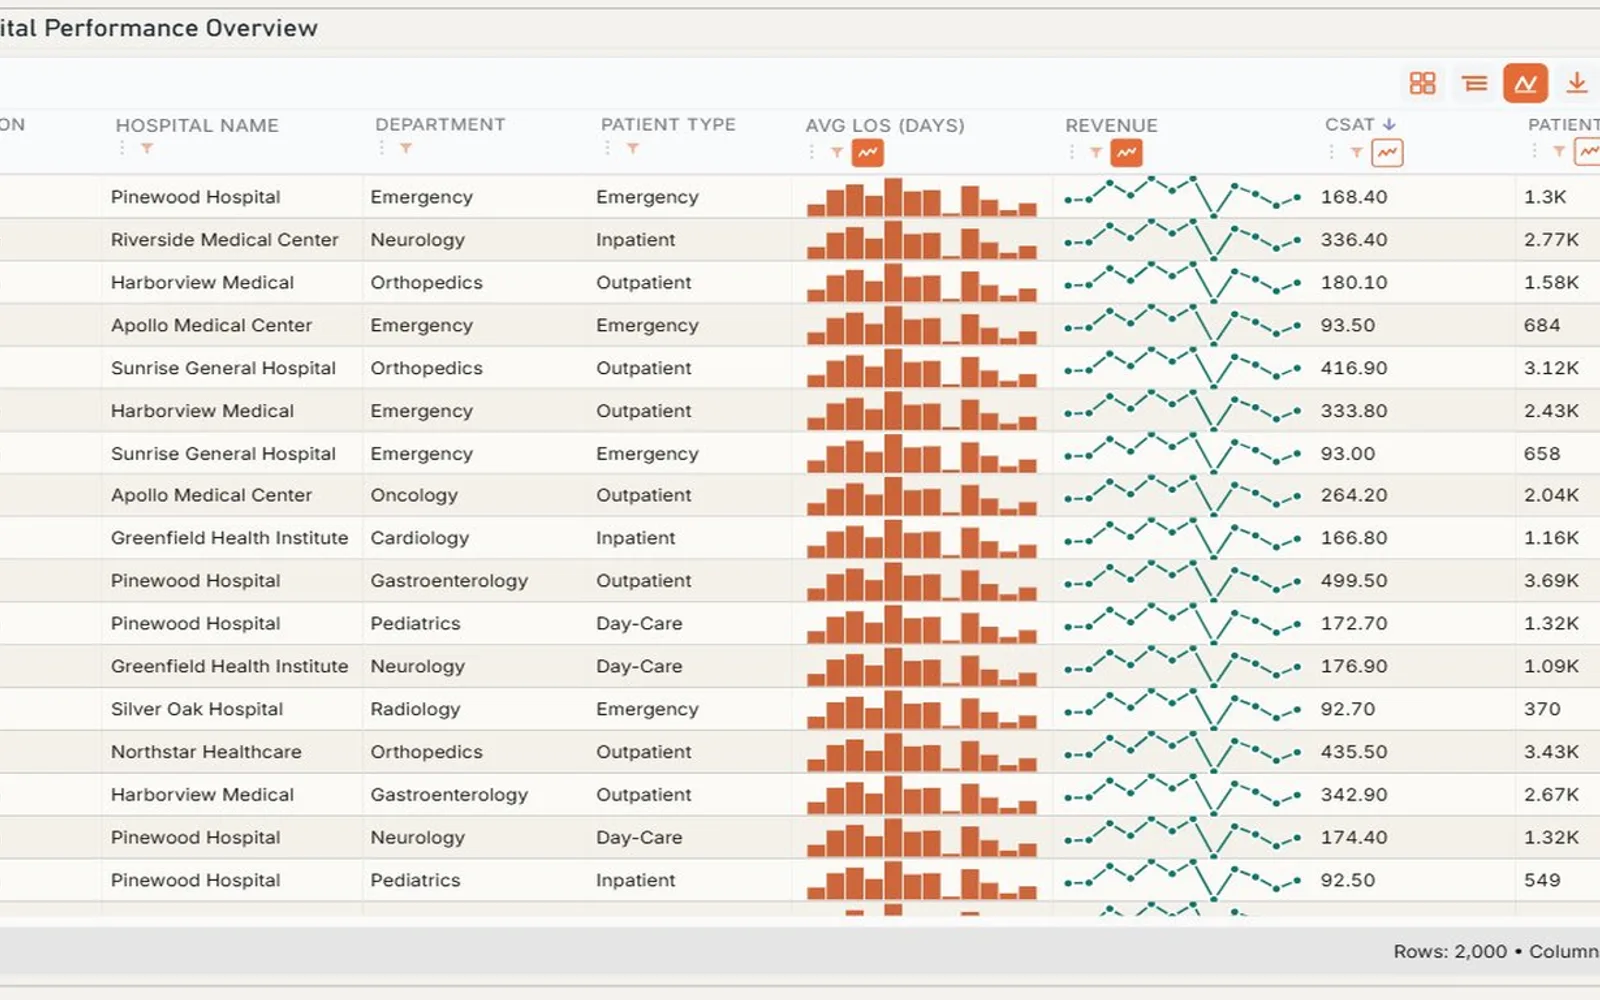Open CSAT column menu dots
The height and width of the screenshot is (1000, 1600).
[x=1331, y=152]
